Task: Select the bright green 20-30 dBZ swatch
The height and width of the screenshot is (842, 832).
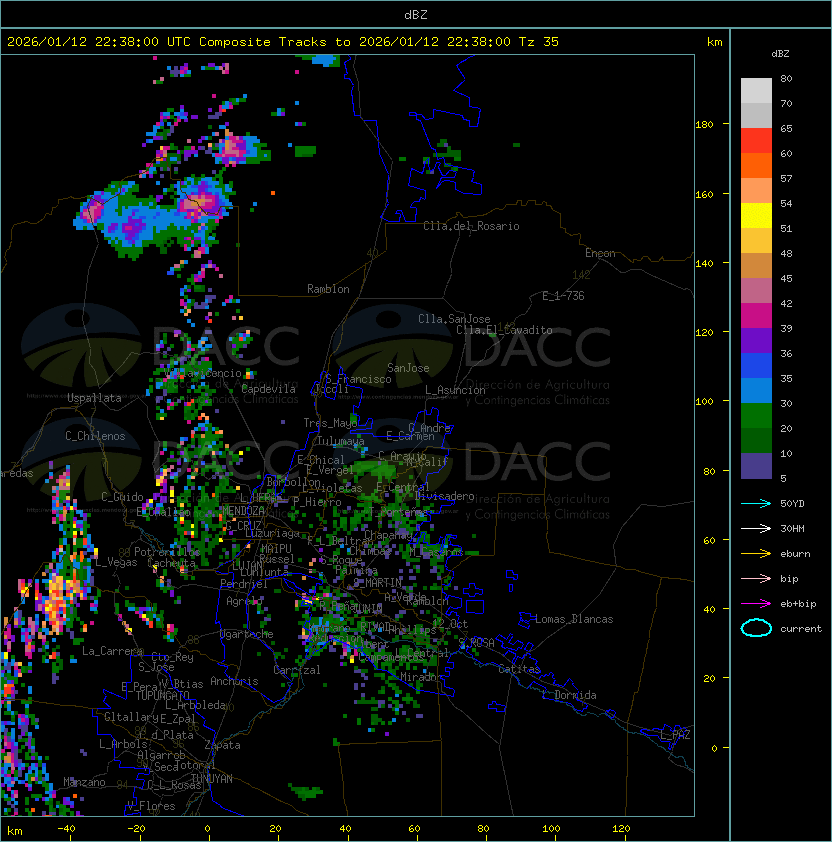Action: 756,416
